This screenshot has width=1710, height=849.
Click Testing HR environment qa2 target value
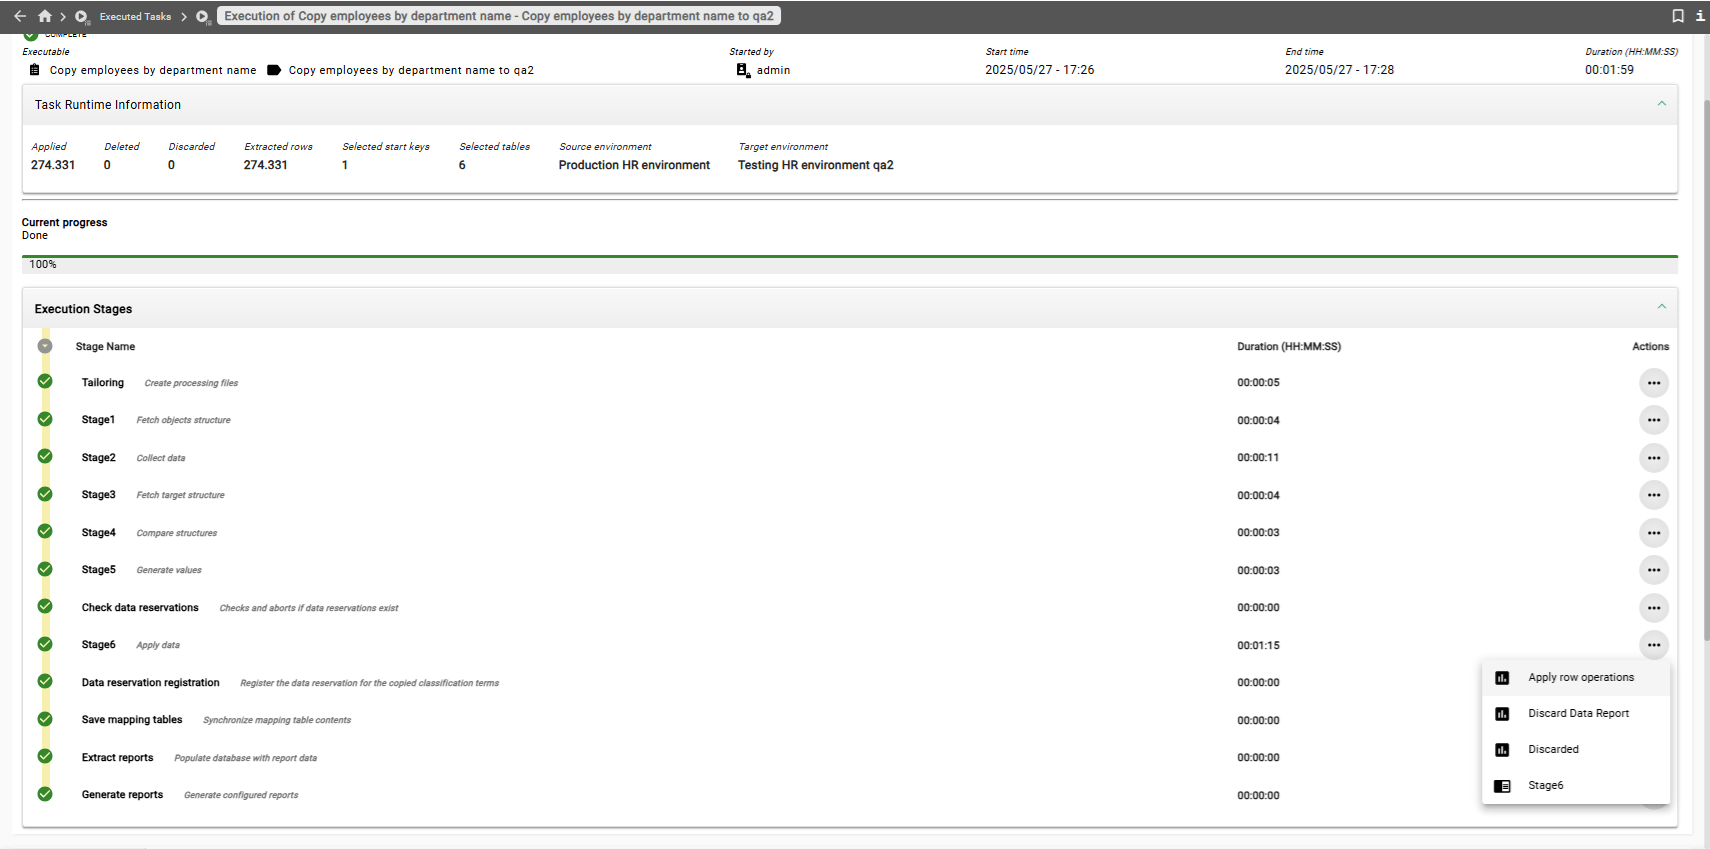tap(816, 165)
